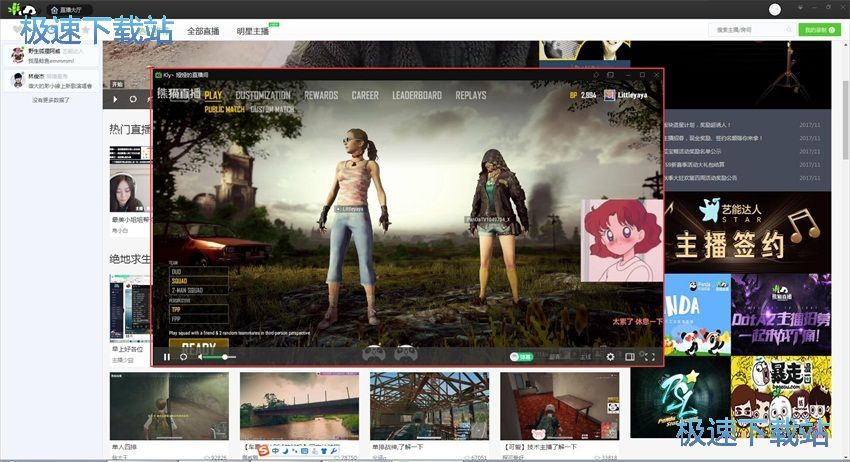Select the first streamer entry in the left sidebar
This screenshot has height=462, width=850.
(51, 55)
